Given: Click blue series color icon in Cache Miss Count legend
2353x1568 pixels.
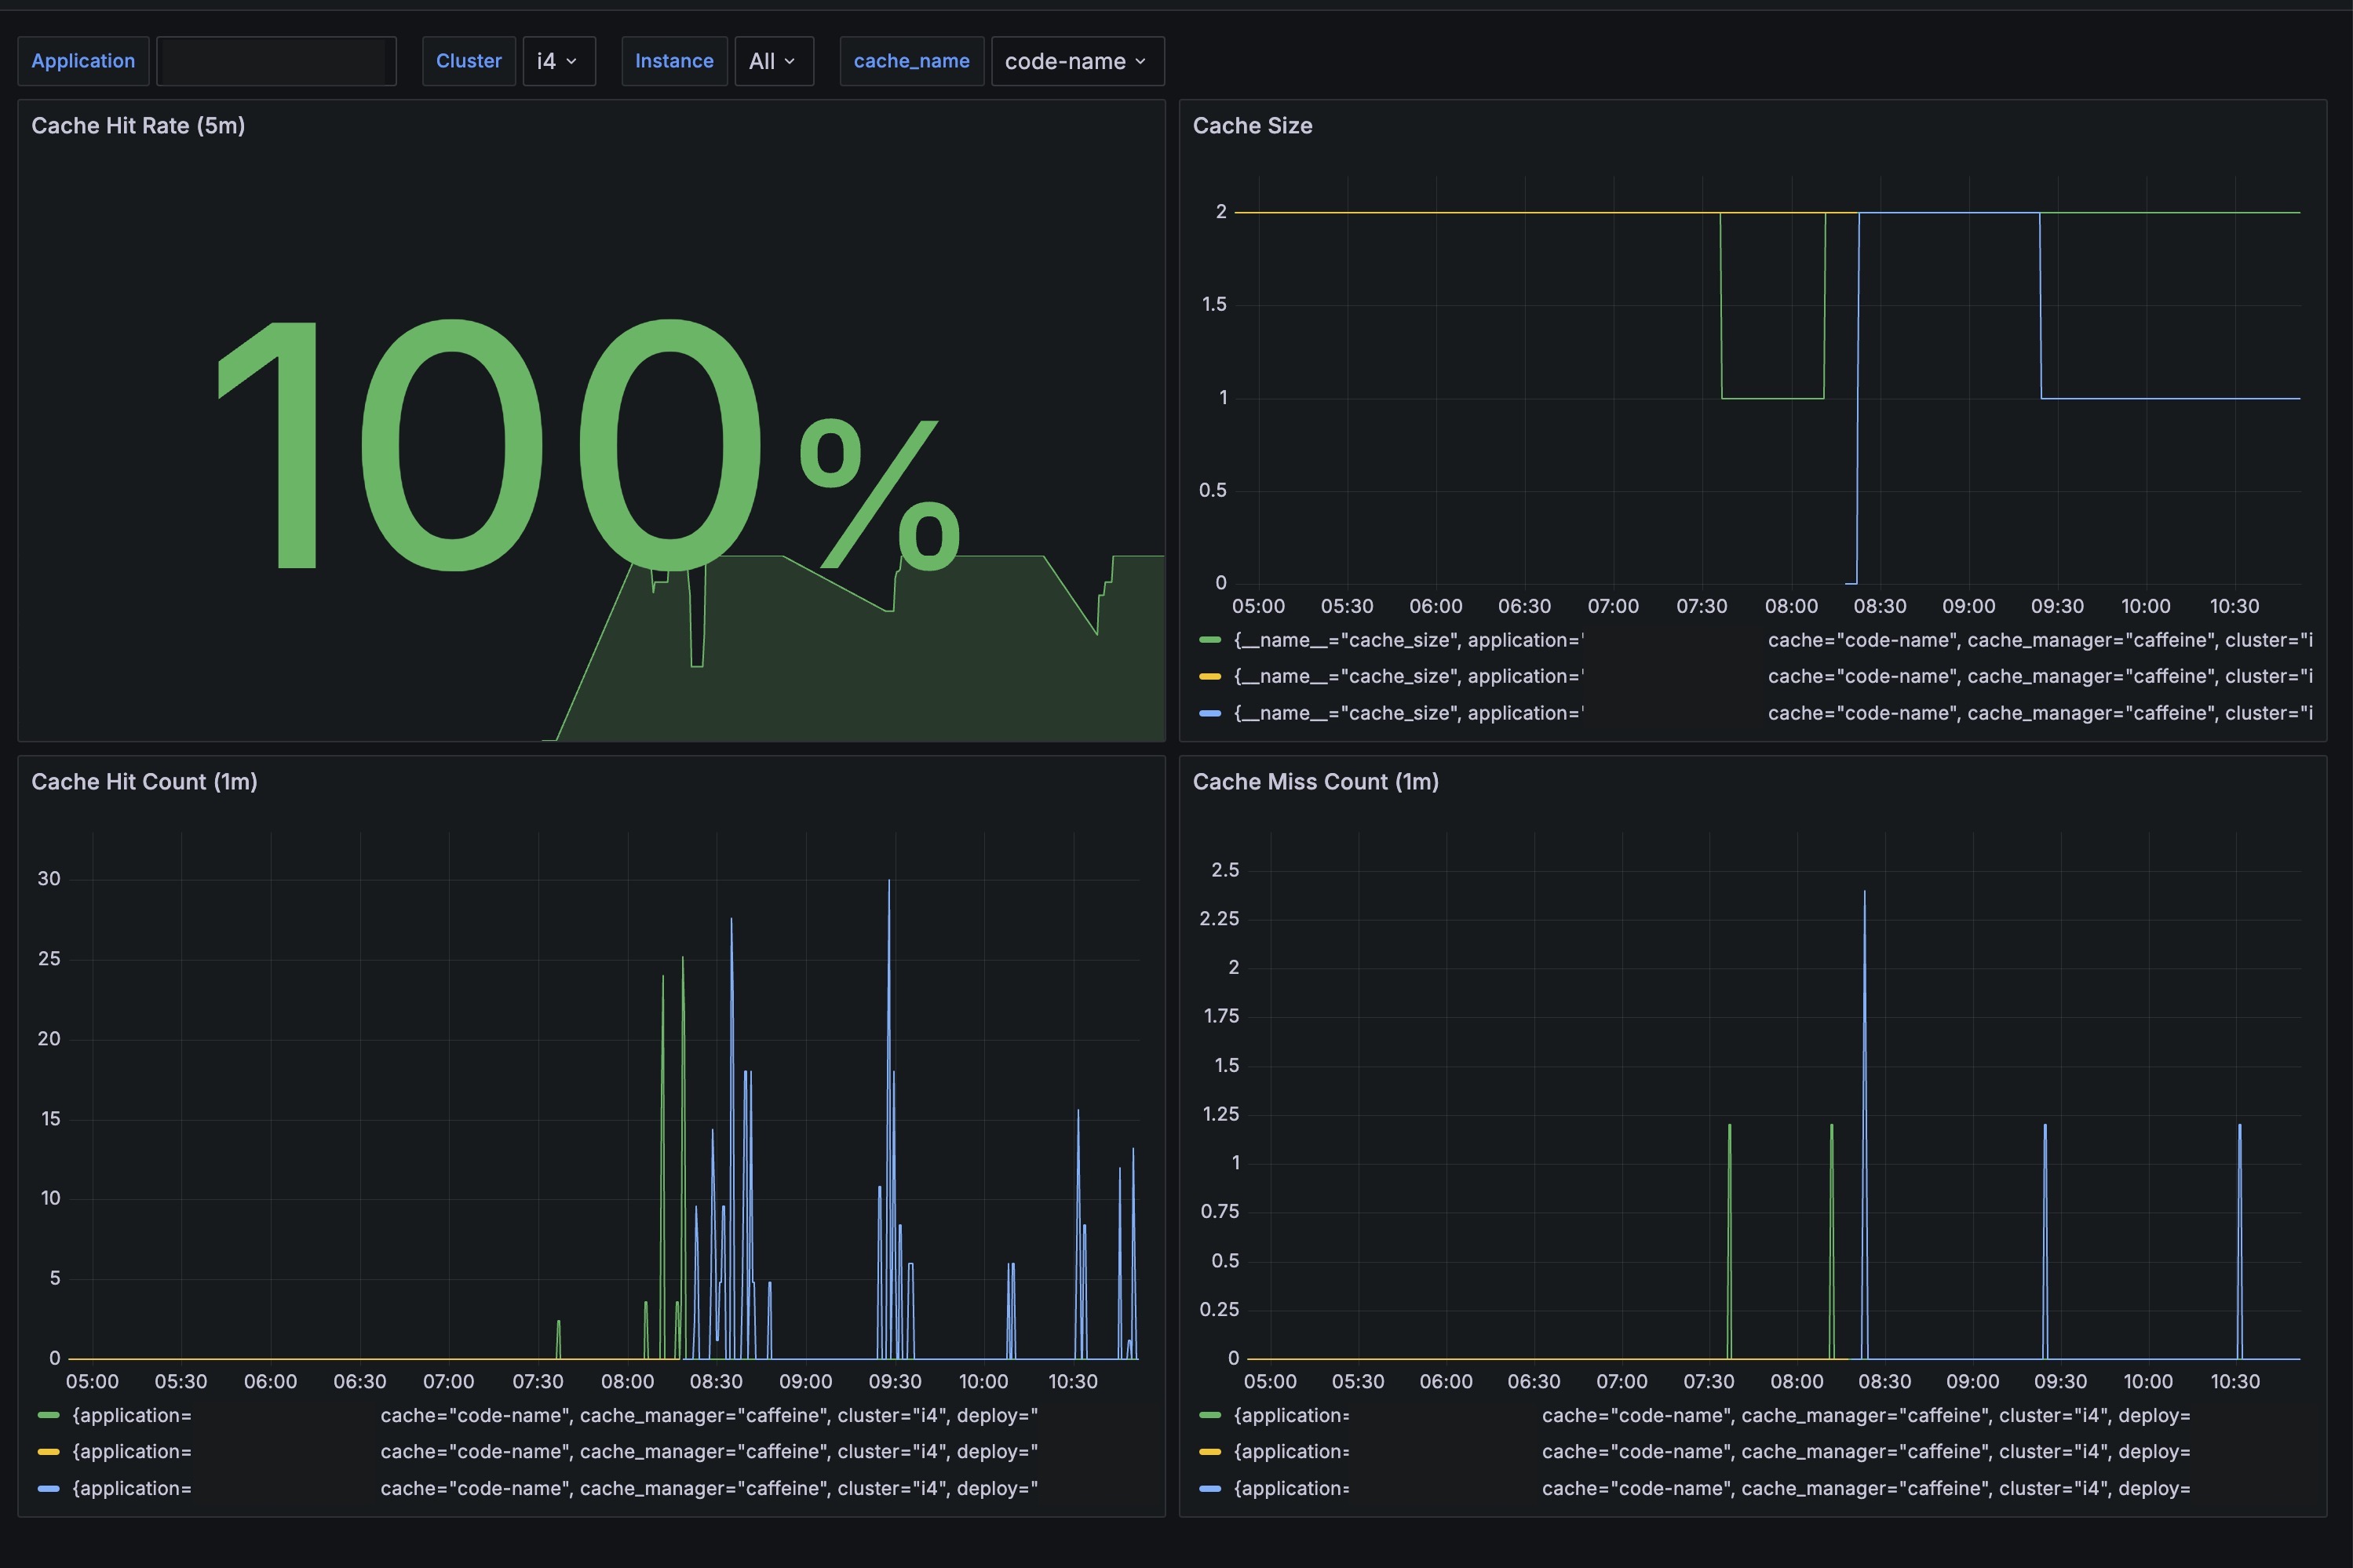Looking at the screenshot, I should pos(1210,1488).
